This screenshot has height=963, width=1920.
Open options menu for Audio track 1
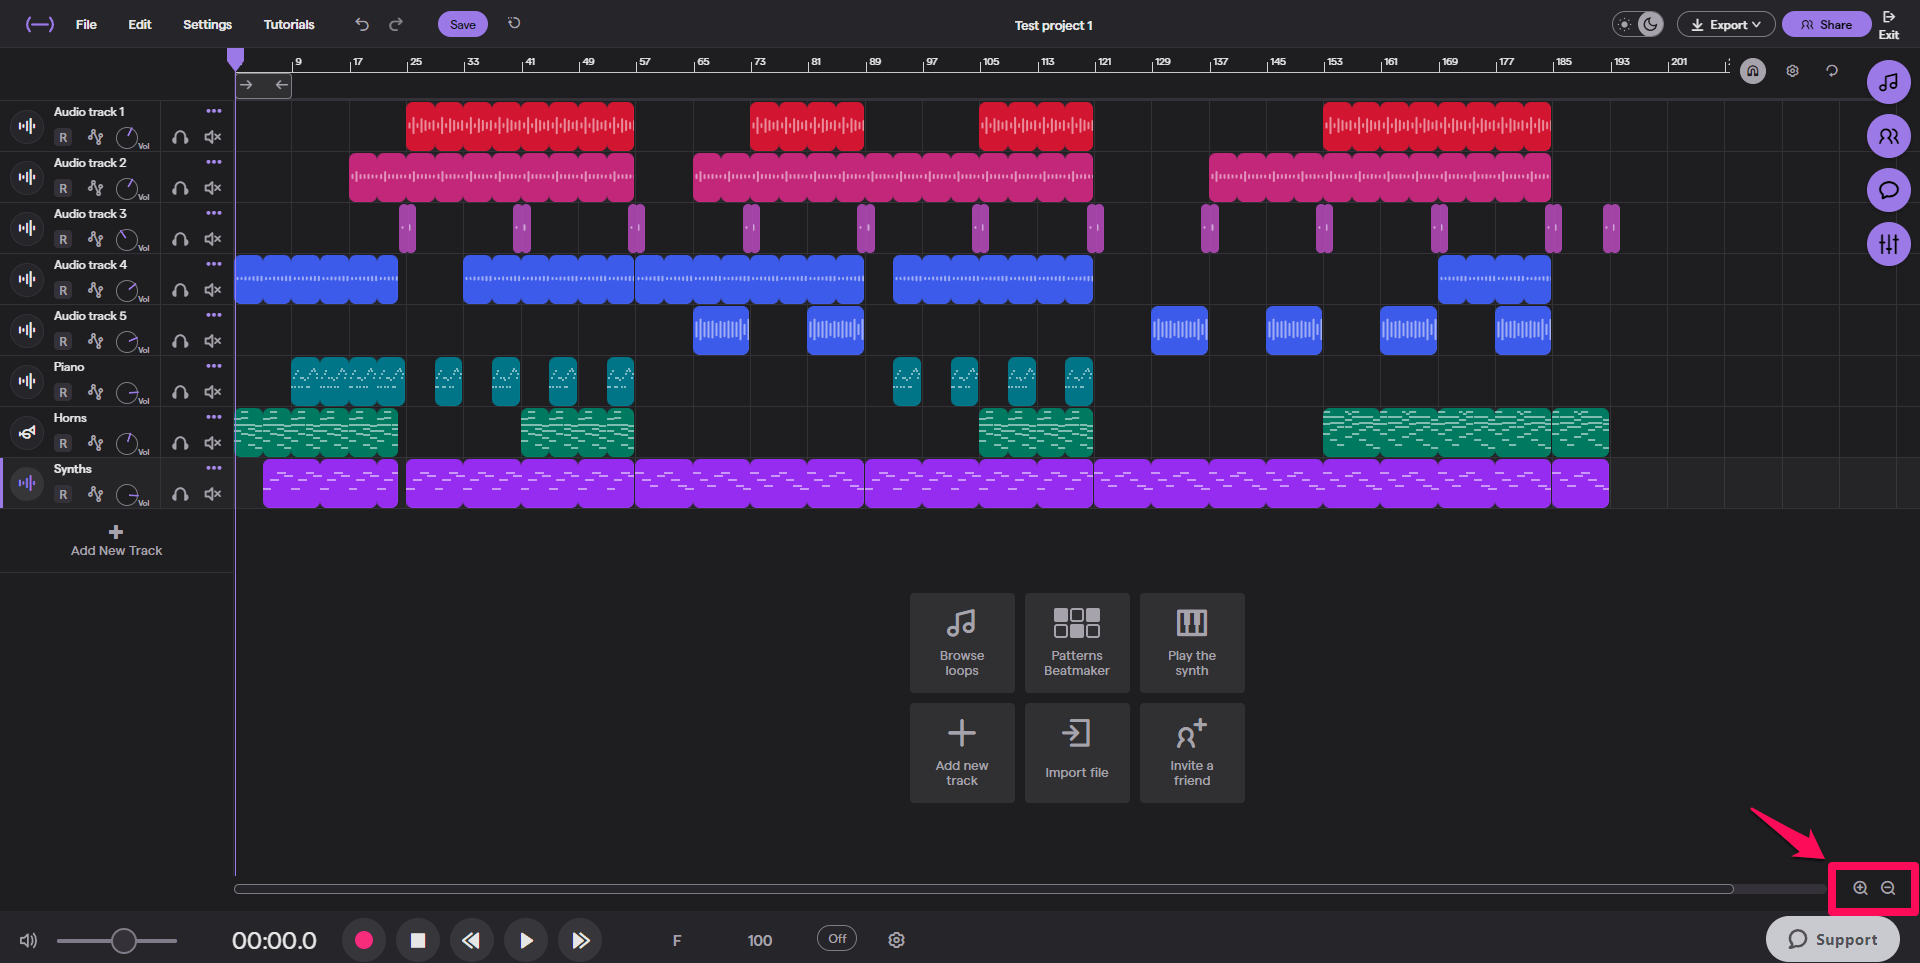(x=214, y=111)
